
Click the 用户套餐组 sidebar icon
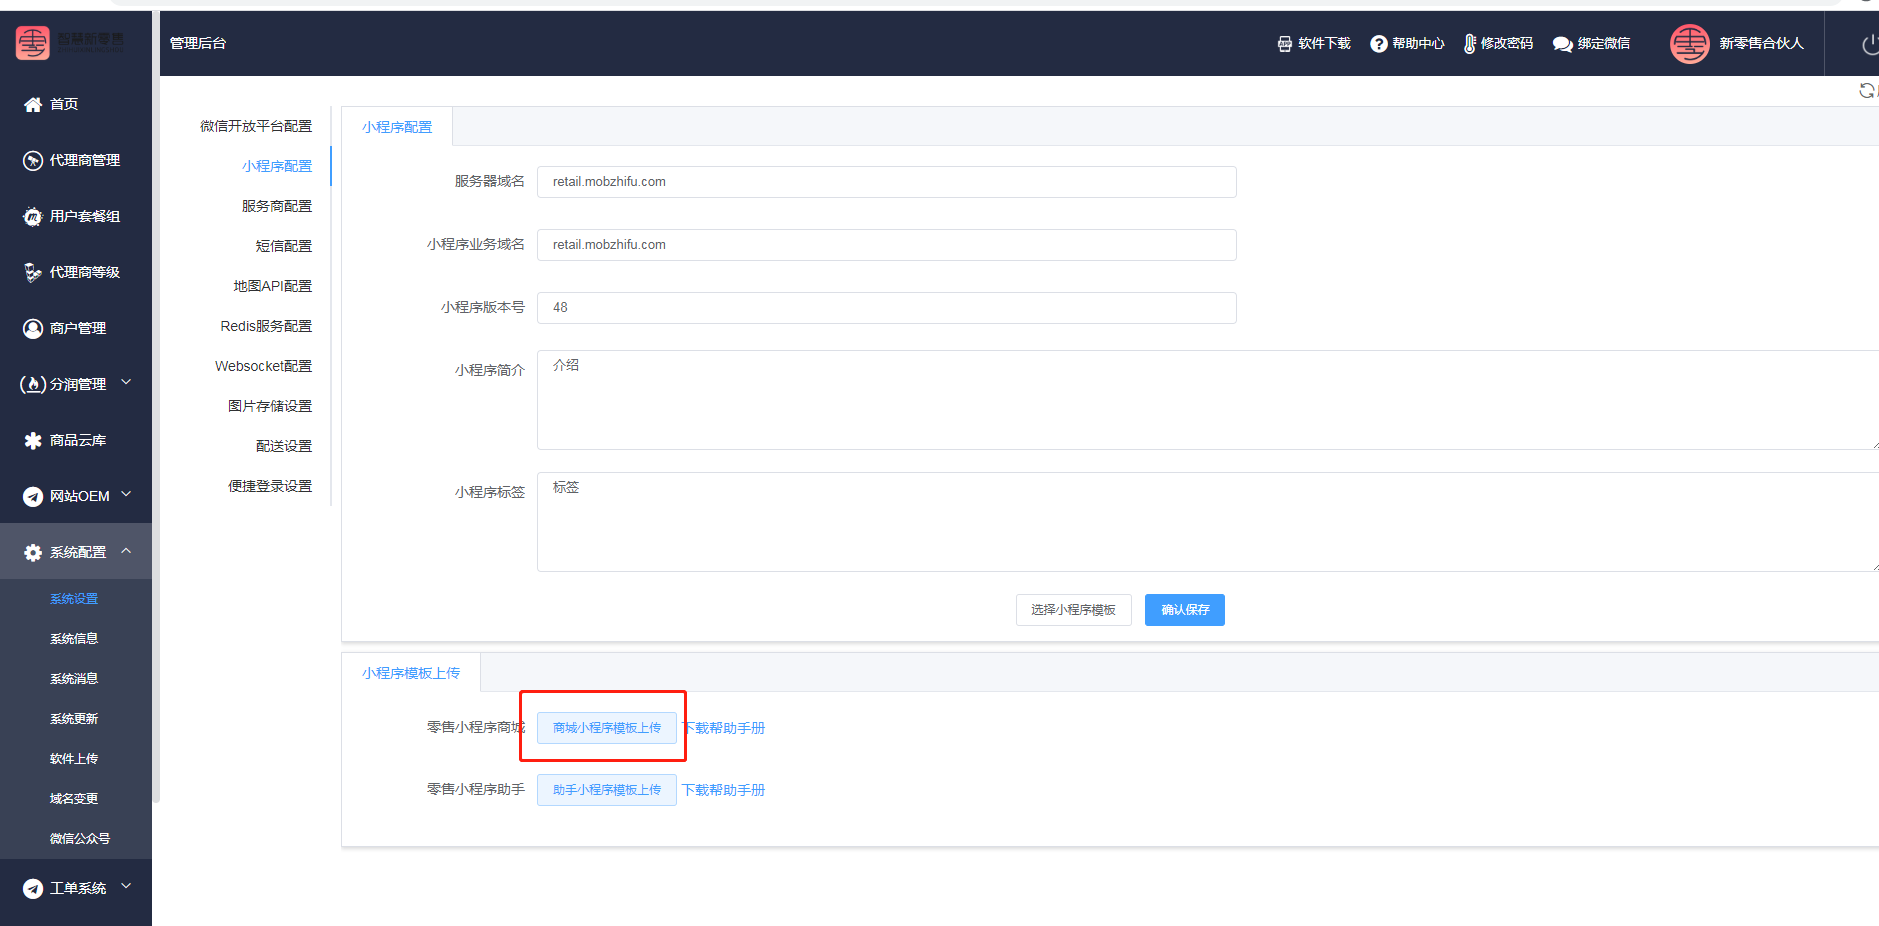[33, 216]
